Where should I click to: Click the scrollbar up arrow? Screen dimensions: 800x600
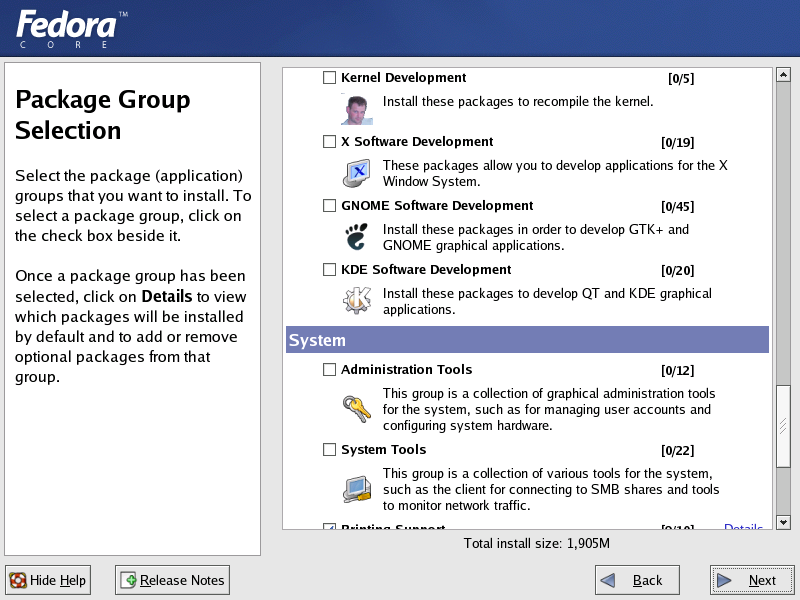(783, 75)
